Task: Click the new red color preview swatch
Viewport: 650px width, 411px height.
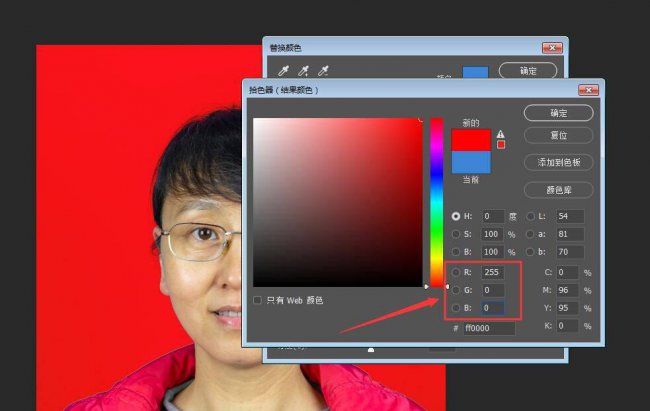Action: (x=471, y=140)
